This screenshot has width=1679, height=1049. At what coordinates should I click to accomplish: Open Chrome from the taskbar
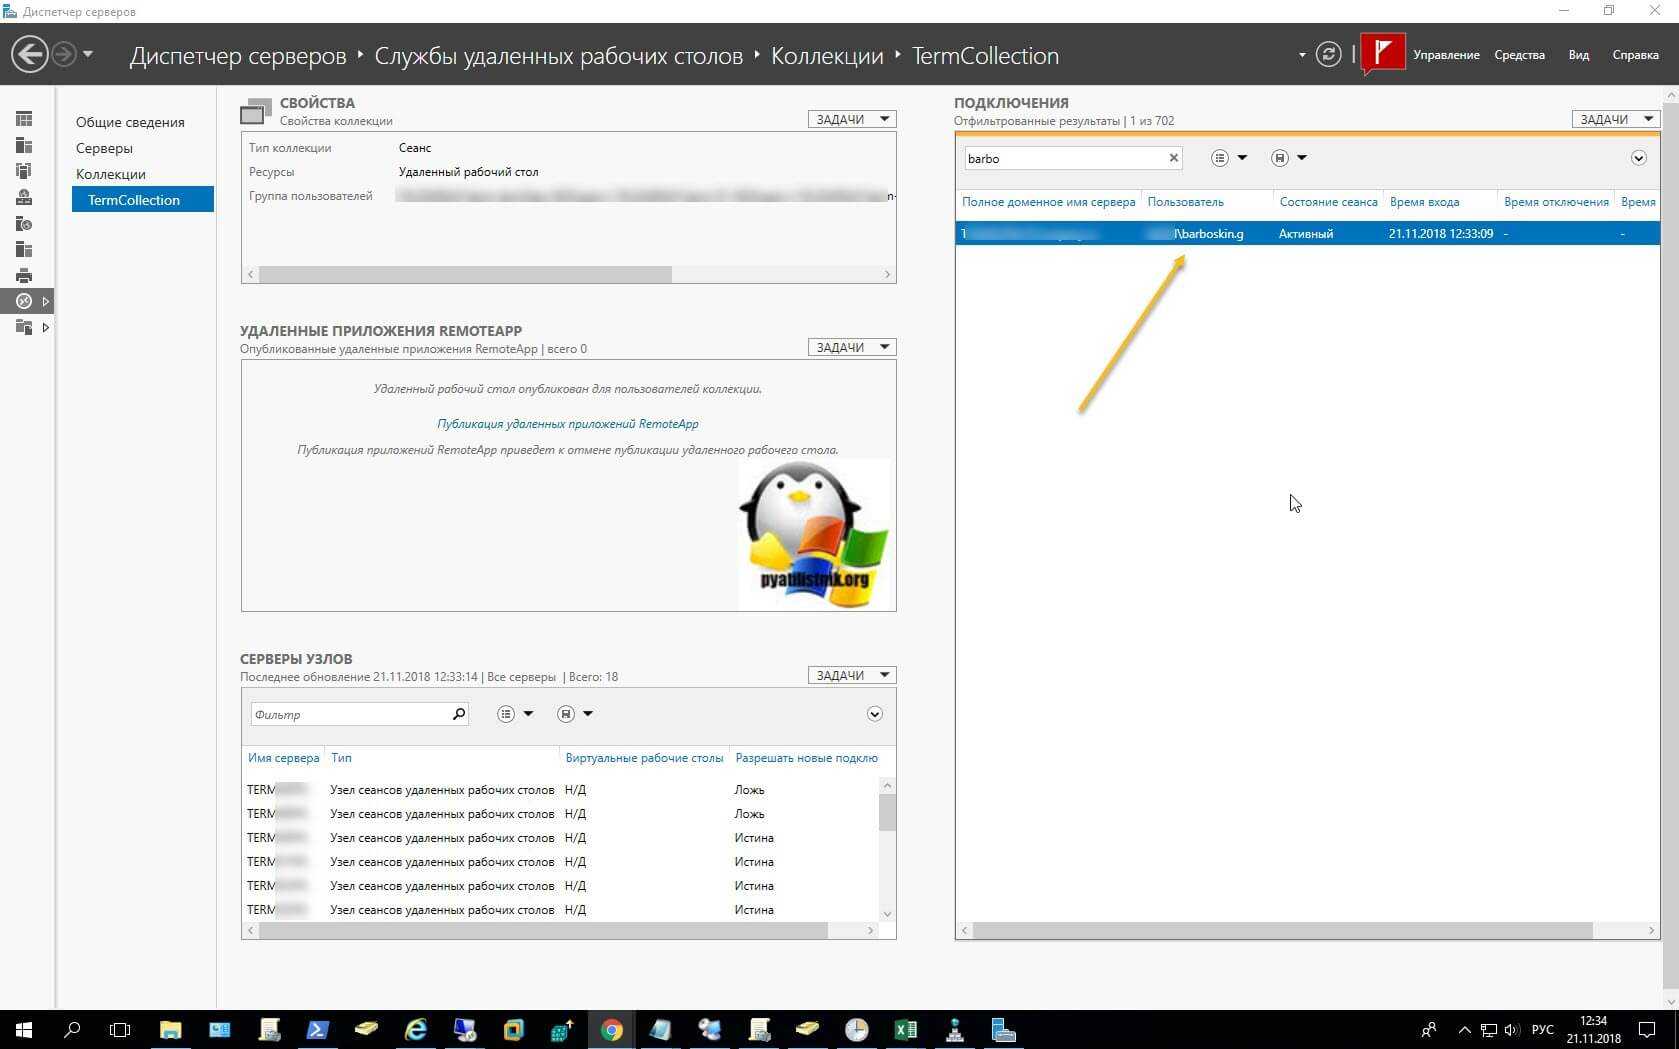[x=612, y=1029]
